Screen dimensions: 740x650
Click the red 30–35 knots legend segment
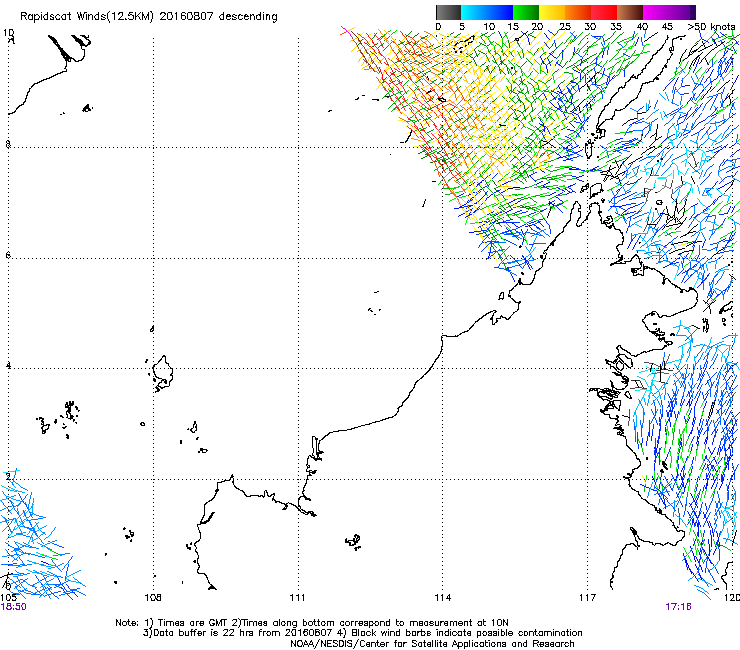pyautogui.click(x=604, y=12)
